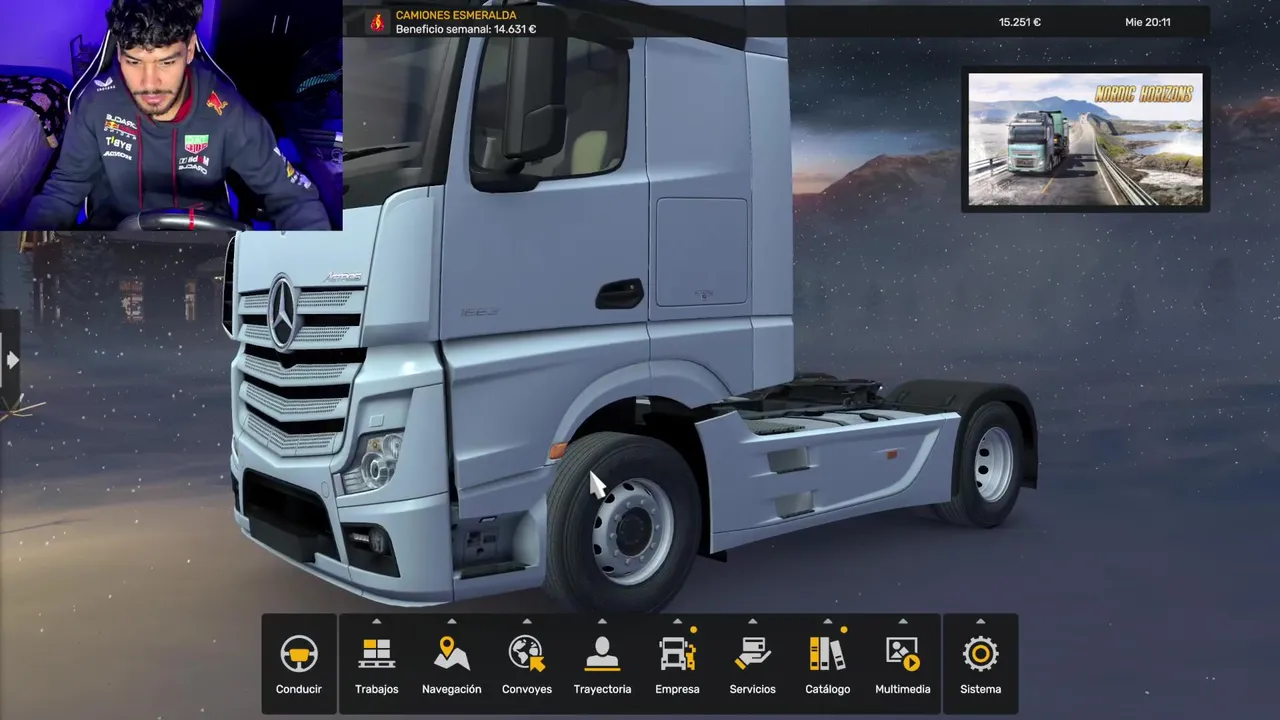1280x720 pixels.
Task: Expand the Trabajos submenu arrow
Action: pyautogui.click(x=377, y=621)
